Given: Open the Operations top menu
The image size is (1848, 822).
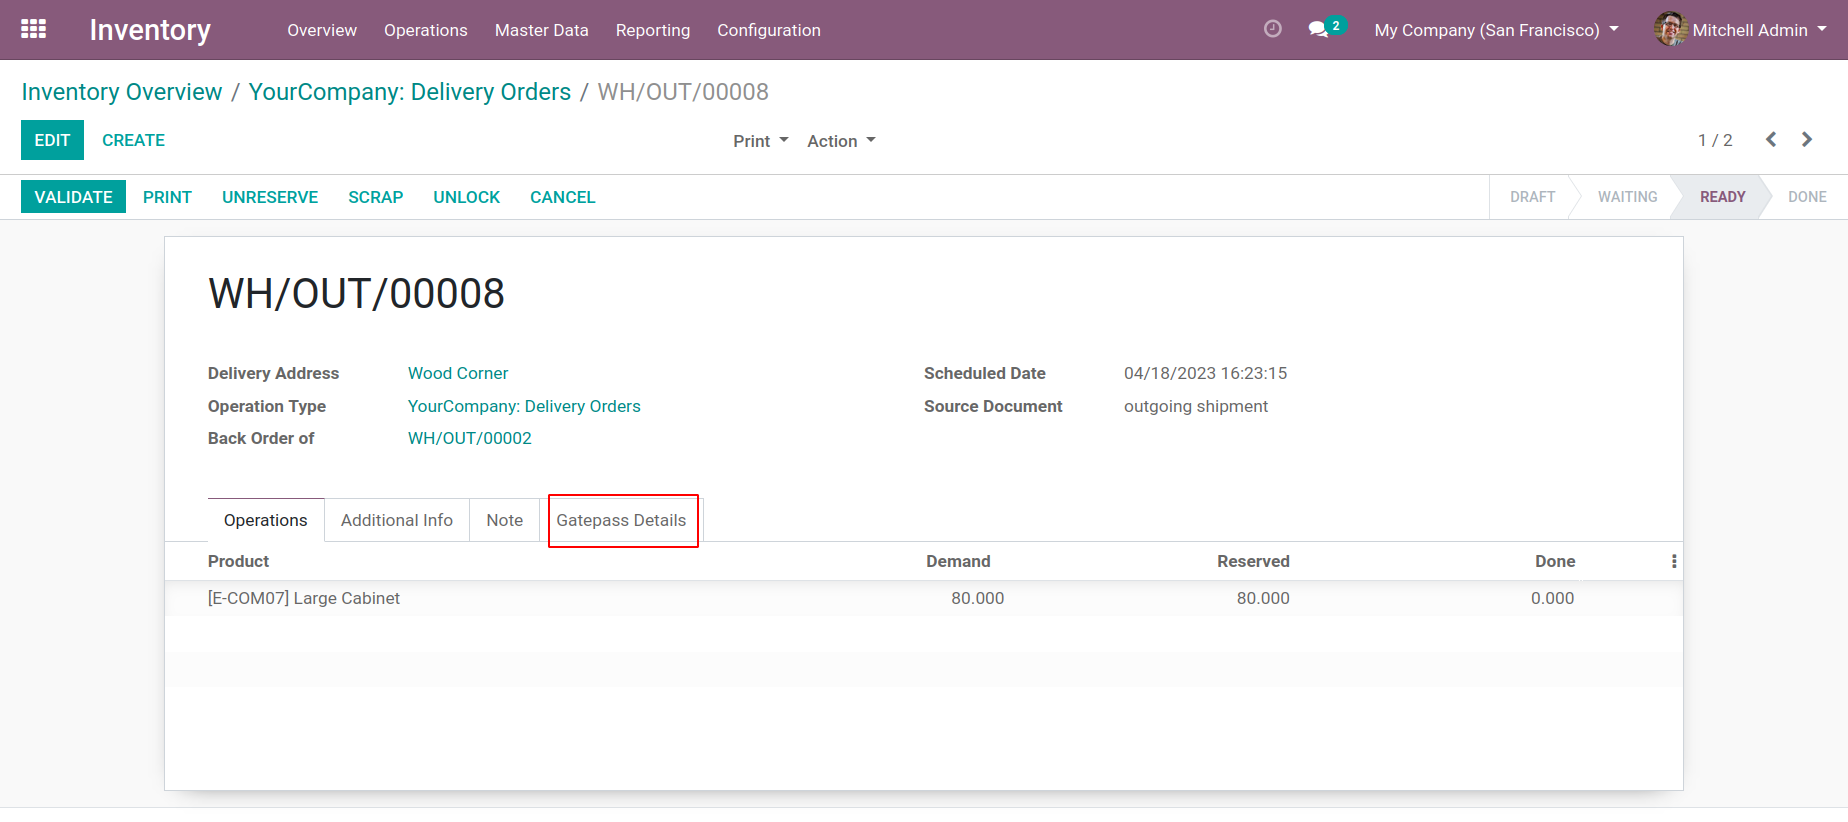Looking at the screenshot, I should 426,30.
